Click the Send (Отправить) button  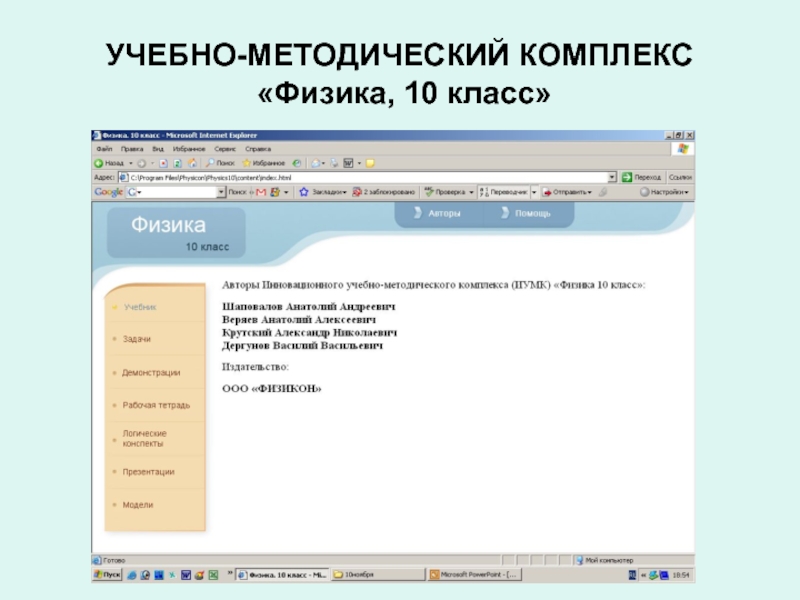tap(567, 192)
